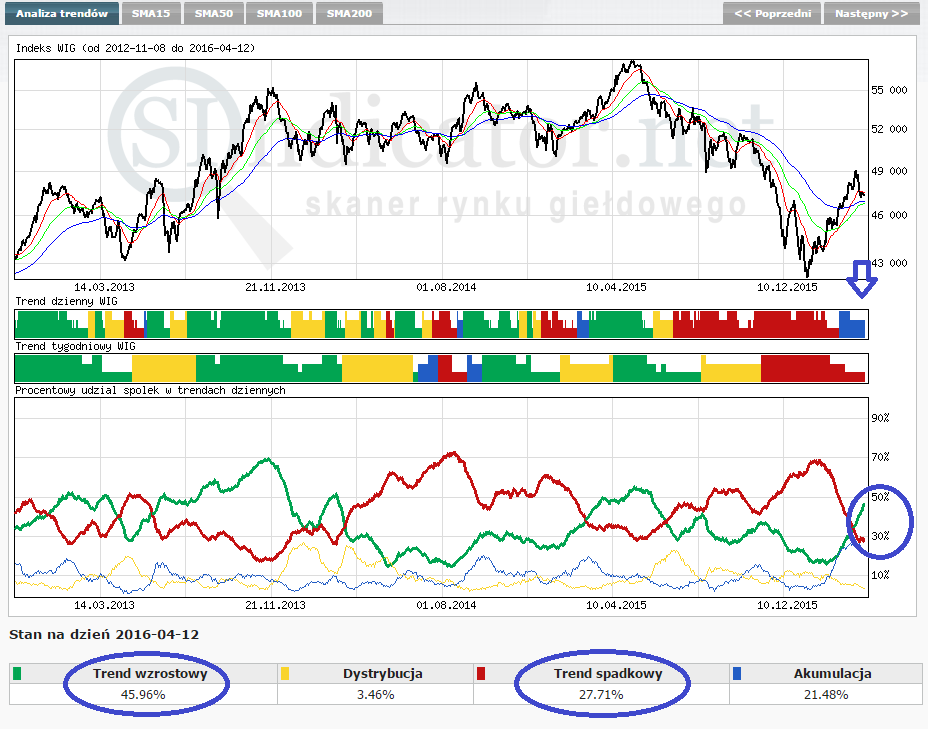Select the SMA100 tab

click(x=281, y=13)
